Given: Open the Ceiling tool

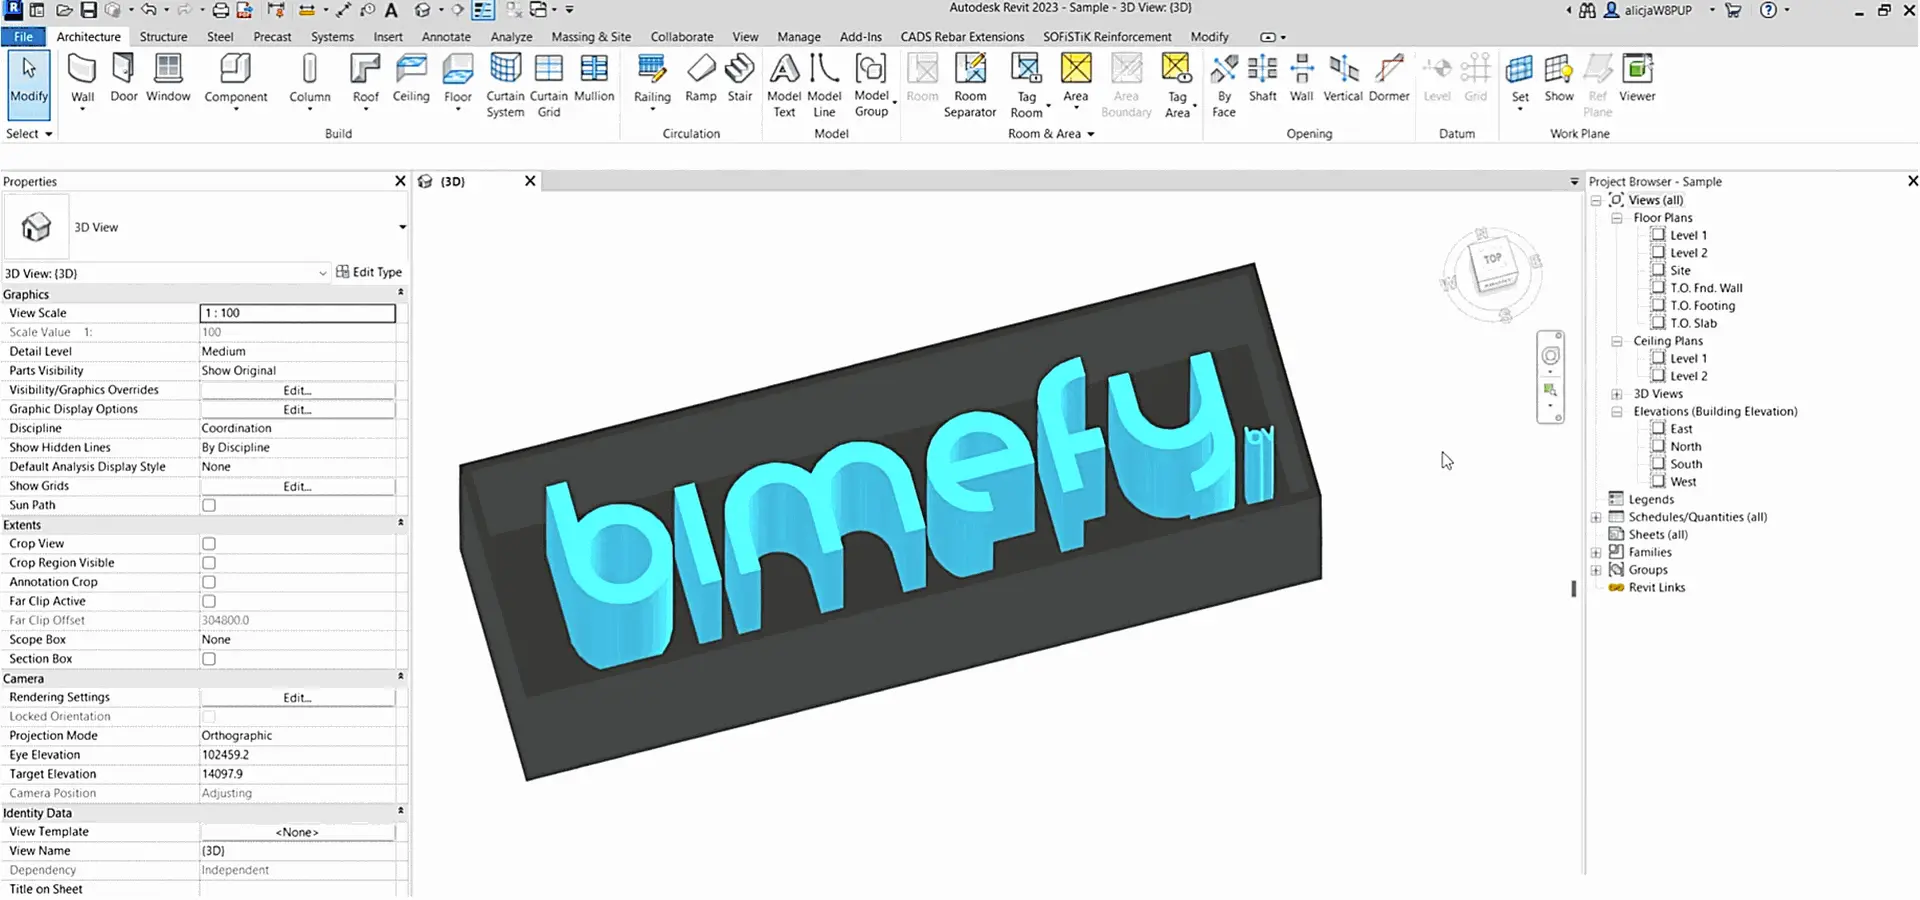Looking at the screenshot, I should (x=410, y=78).
